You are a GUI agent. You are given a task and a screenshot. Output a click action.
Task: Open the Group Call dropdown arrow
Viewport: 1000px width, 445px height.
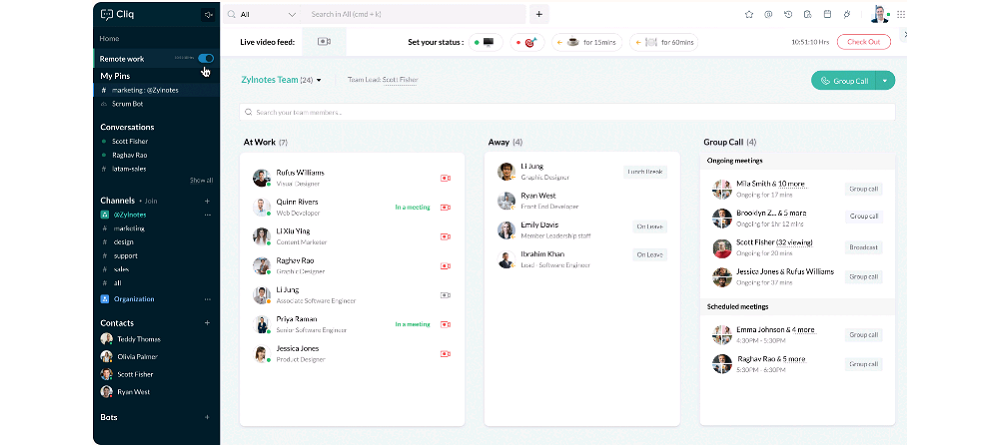[x=885, y=81]
